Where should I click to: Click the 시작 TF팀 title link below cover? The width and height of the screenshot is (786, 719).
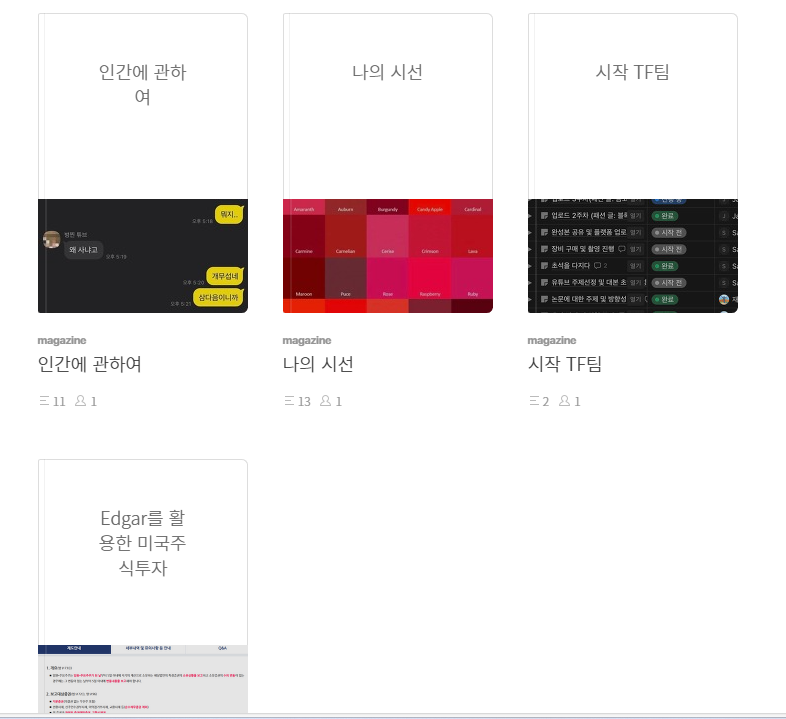pyautogui.click(x=564, y=364)
